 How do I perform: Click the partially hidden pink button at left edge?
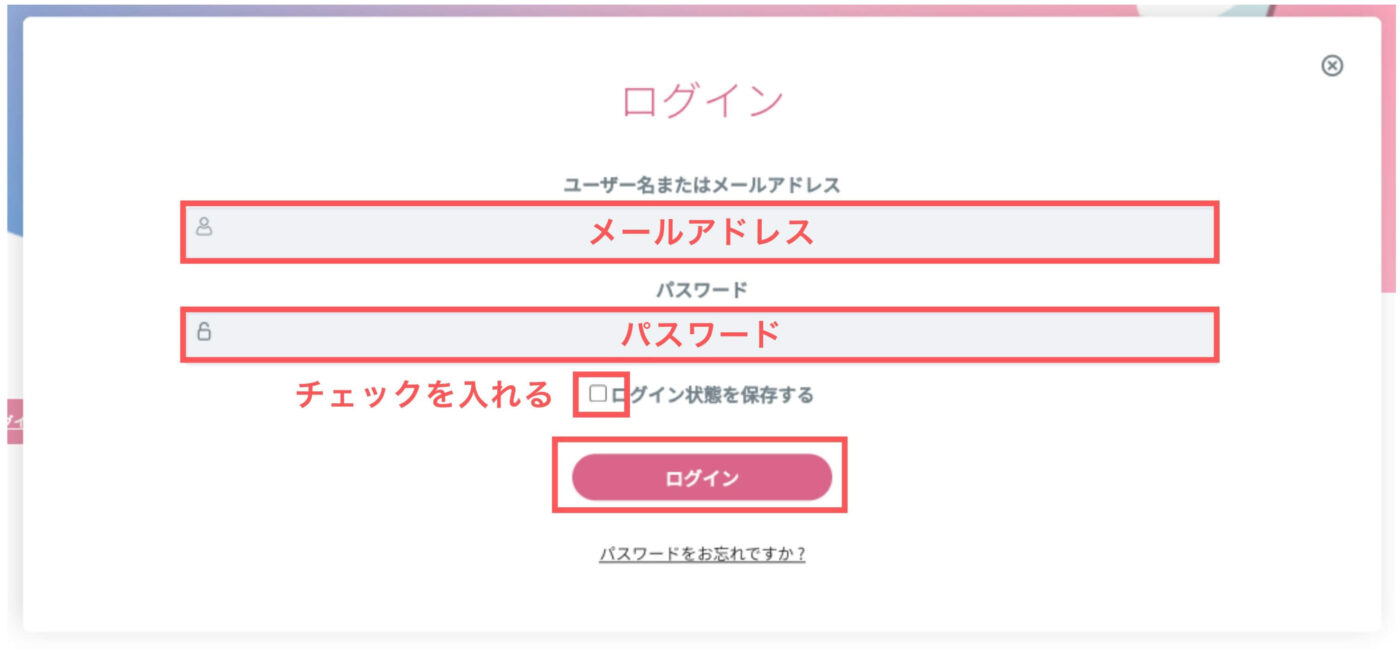coord(13,421)
